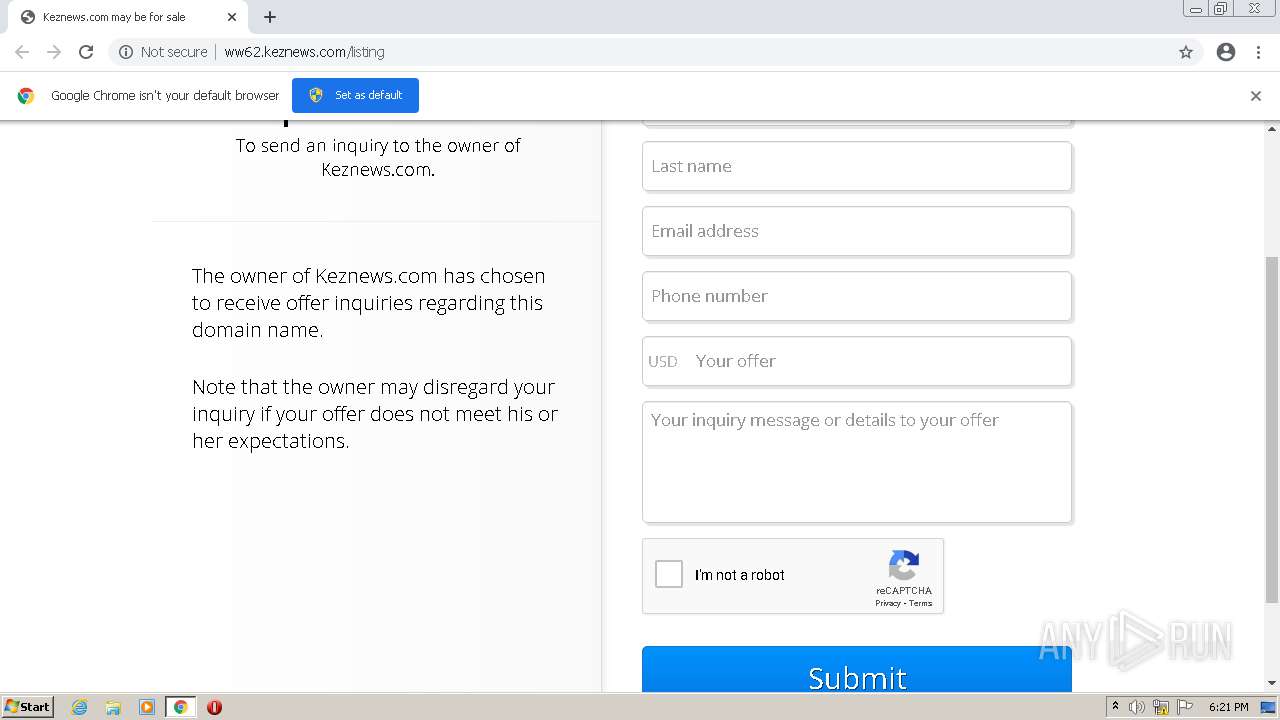Open the Chrome profile avatar icon
The height and width of the screenshot is (720, 1280).
point(1226,52)
